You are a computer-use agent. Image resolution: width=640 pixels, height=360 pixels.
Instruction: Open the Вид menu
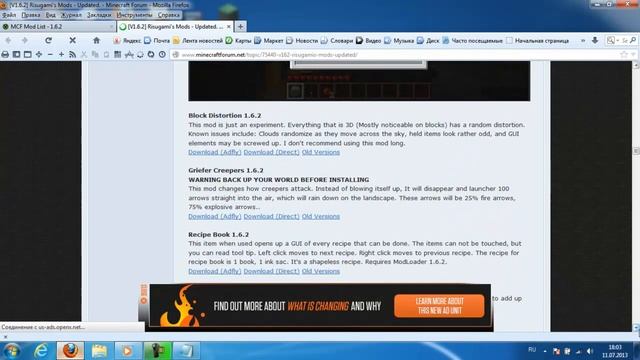[51, 15]
